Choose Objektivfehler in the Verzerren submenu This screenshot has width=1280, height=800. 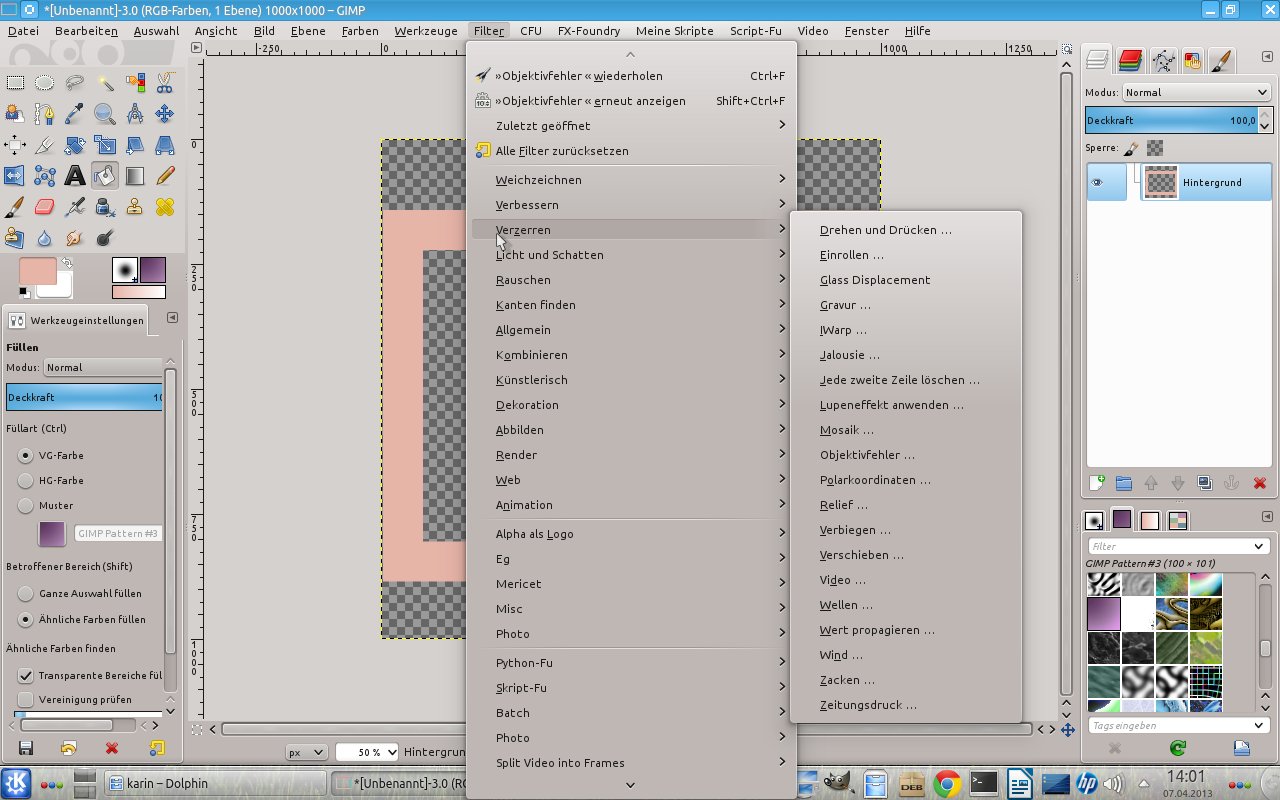(x=906, y=455)
